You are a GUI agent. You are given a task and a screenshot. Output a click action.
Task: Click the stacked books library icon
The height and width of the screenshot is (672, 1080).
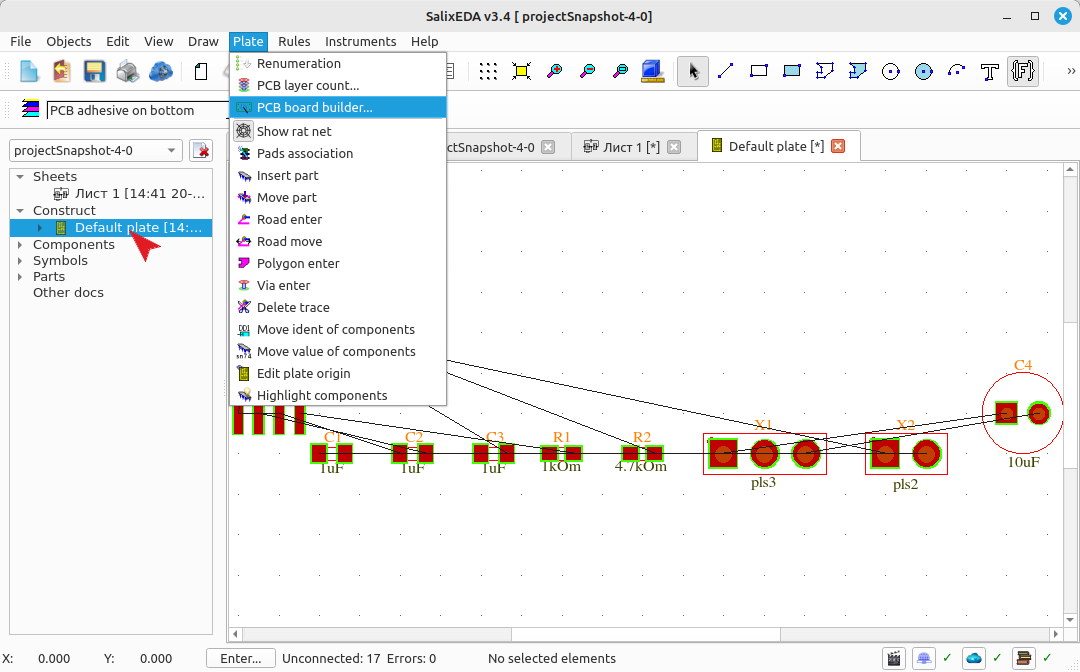coord(1024,658)
